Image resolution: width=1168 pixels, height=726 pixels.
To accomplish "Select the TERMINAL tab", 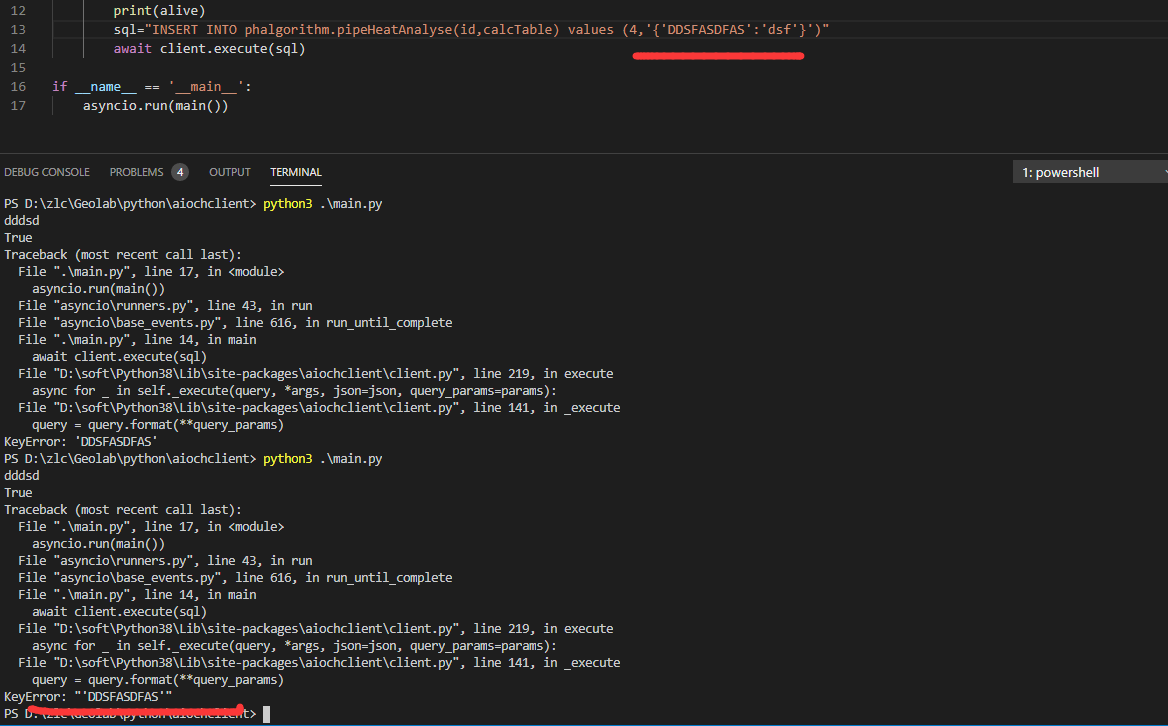I will [296, 172].
